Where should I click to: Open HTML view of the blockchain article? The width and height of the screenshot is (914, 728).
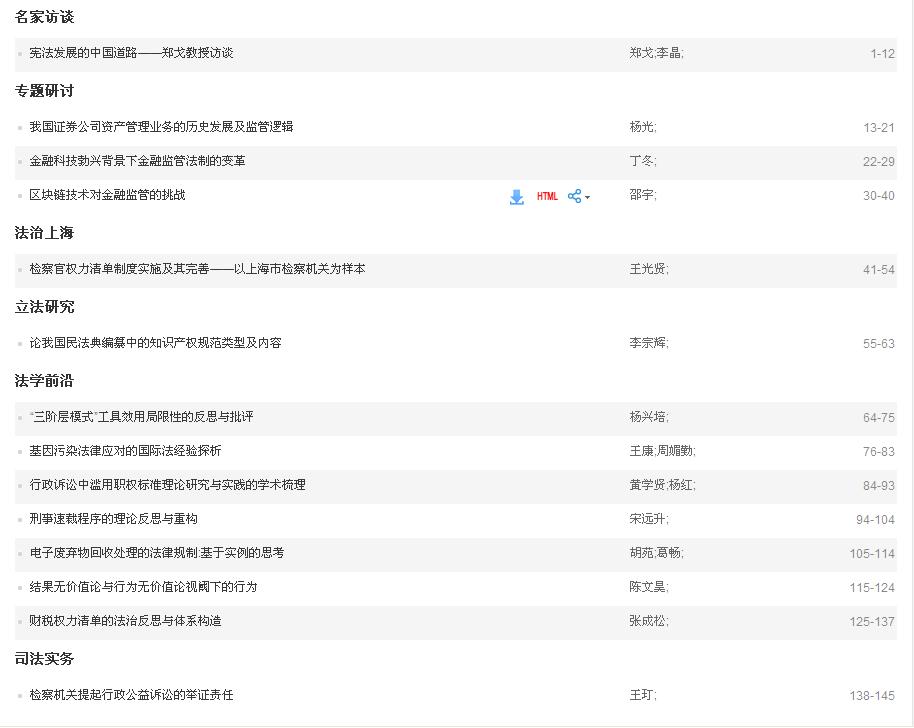pos(547,197)
